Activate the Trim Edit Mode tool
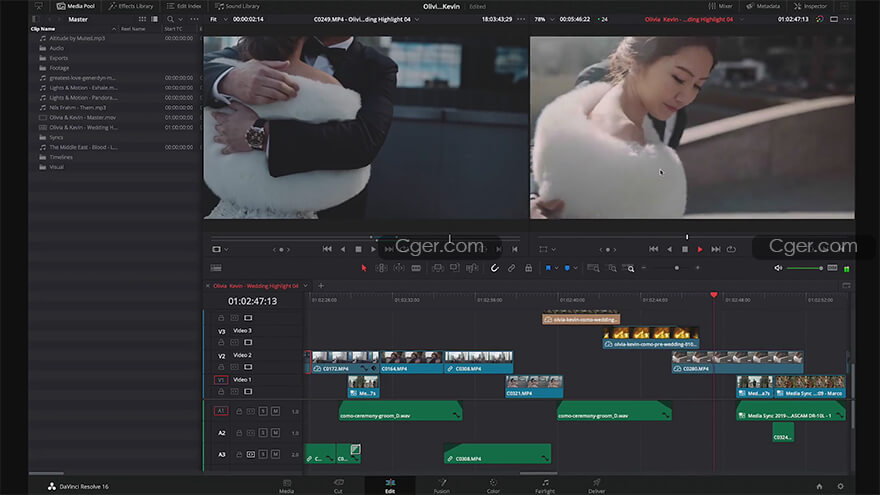Screen dimensions: 880x495 pos(381,268)
